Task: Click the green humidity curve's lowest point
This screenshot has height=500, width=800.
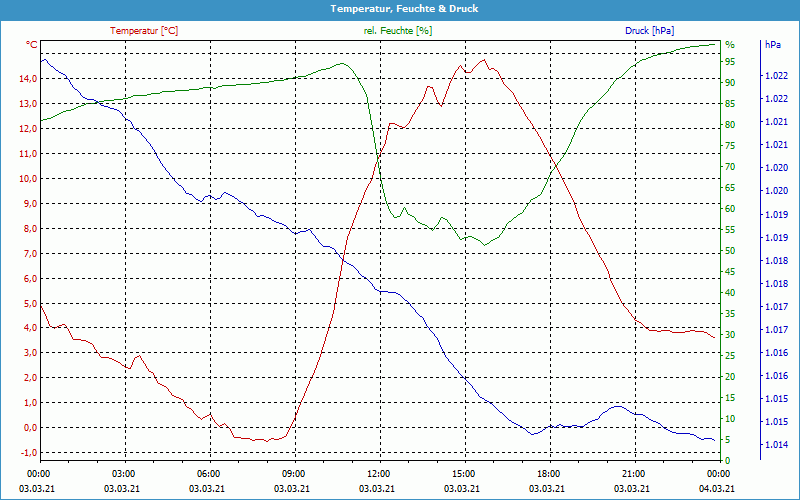Action: click(x=484, y=245)
